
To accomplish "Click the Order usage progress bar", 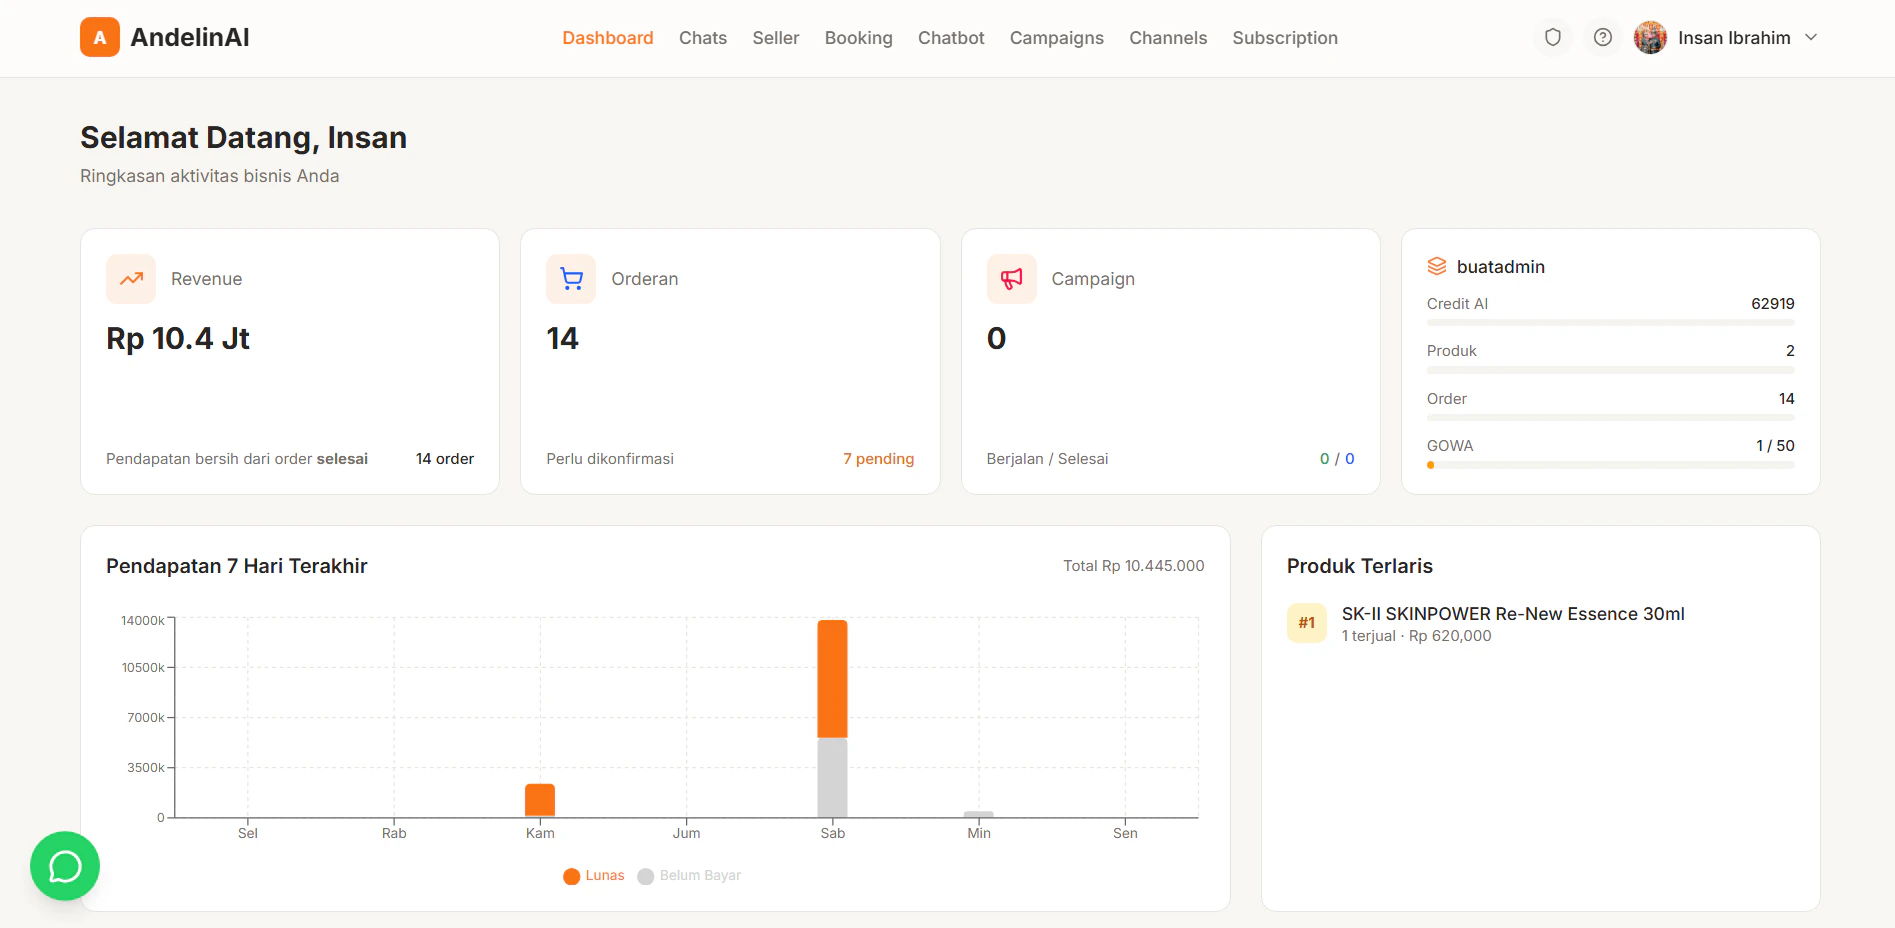I will click(1610, 418).
